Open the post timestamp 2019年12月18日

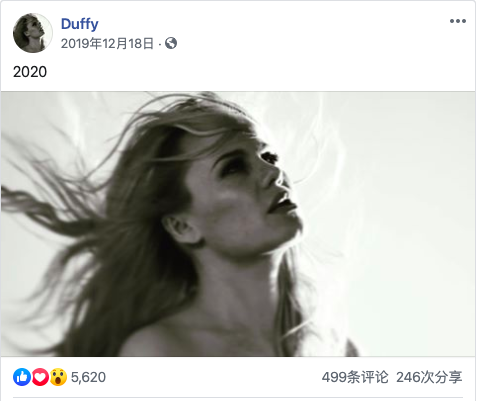pyautogui.click(x=107, y=43)
